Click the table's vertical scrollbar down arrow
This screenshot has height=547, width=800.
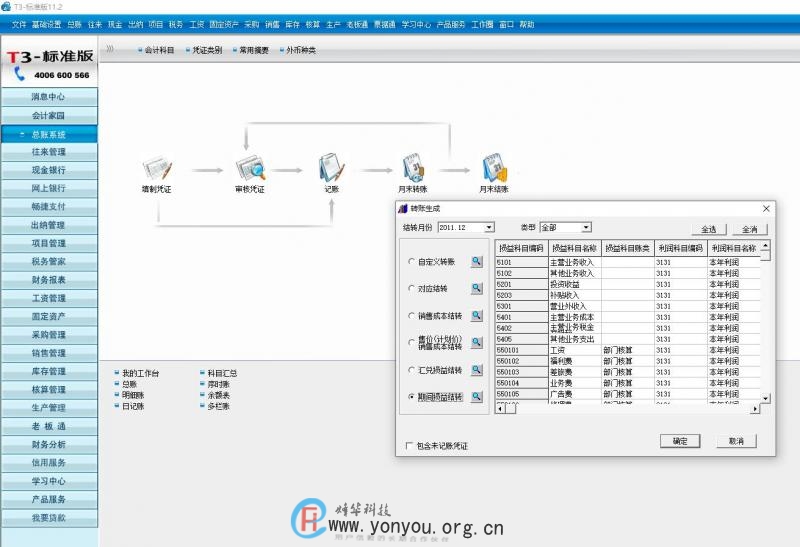pyautogui.click(x=765, y=397)
